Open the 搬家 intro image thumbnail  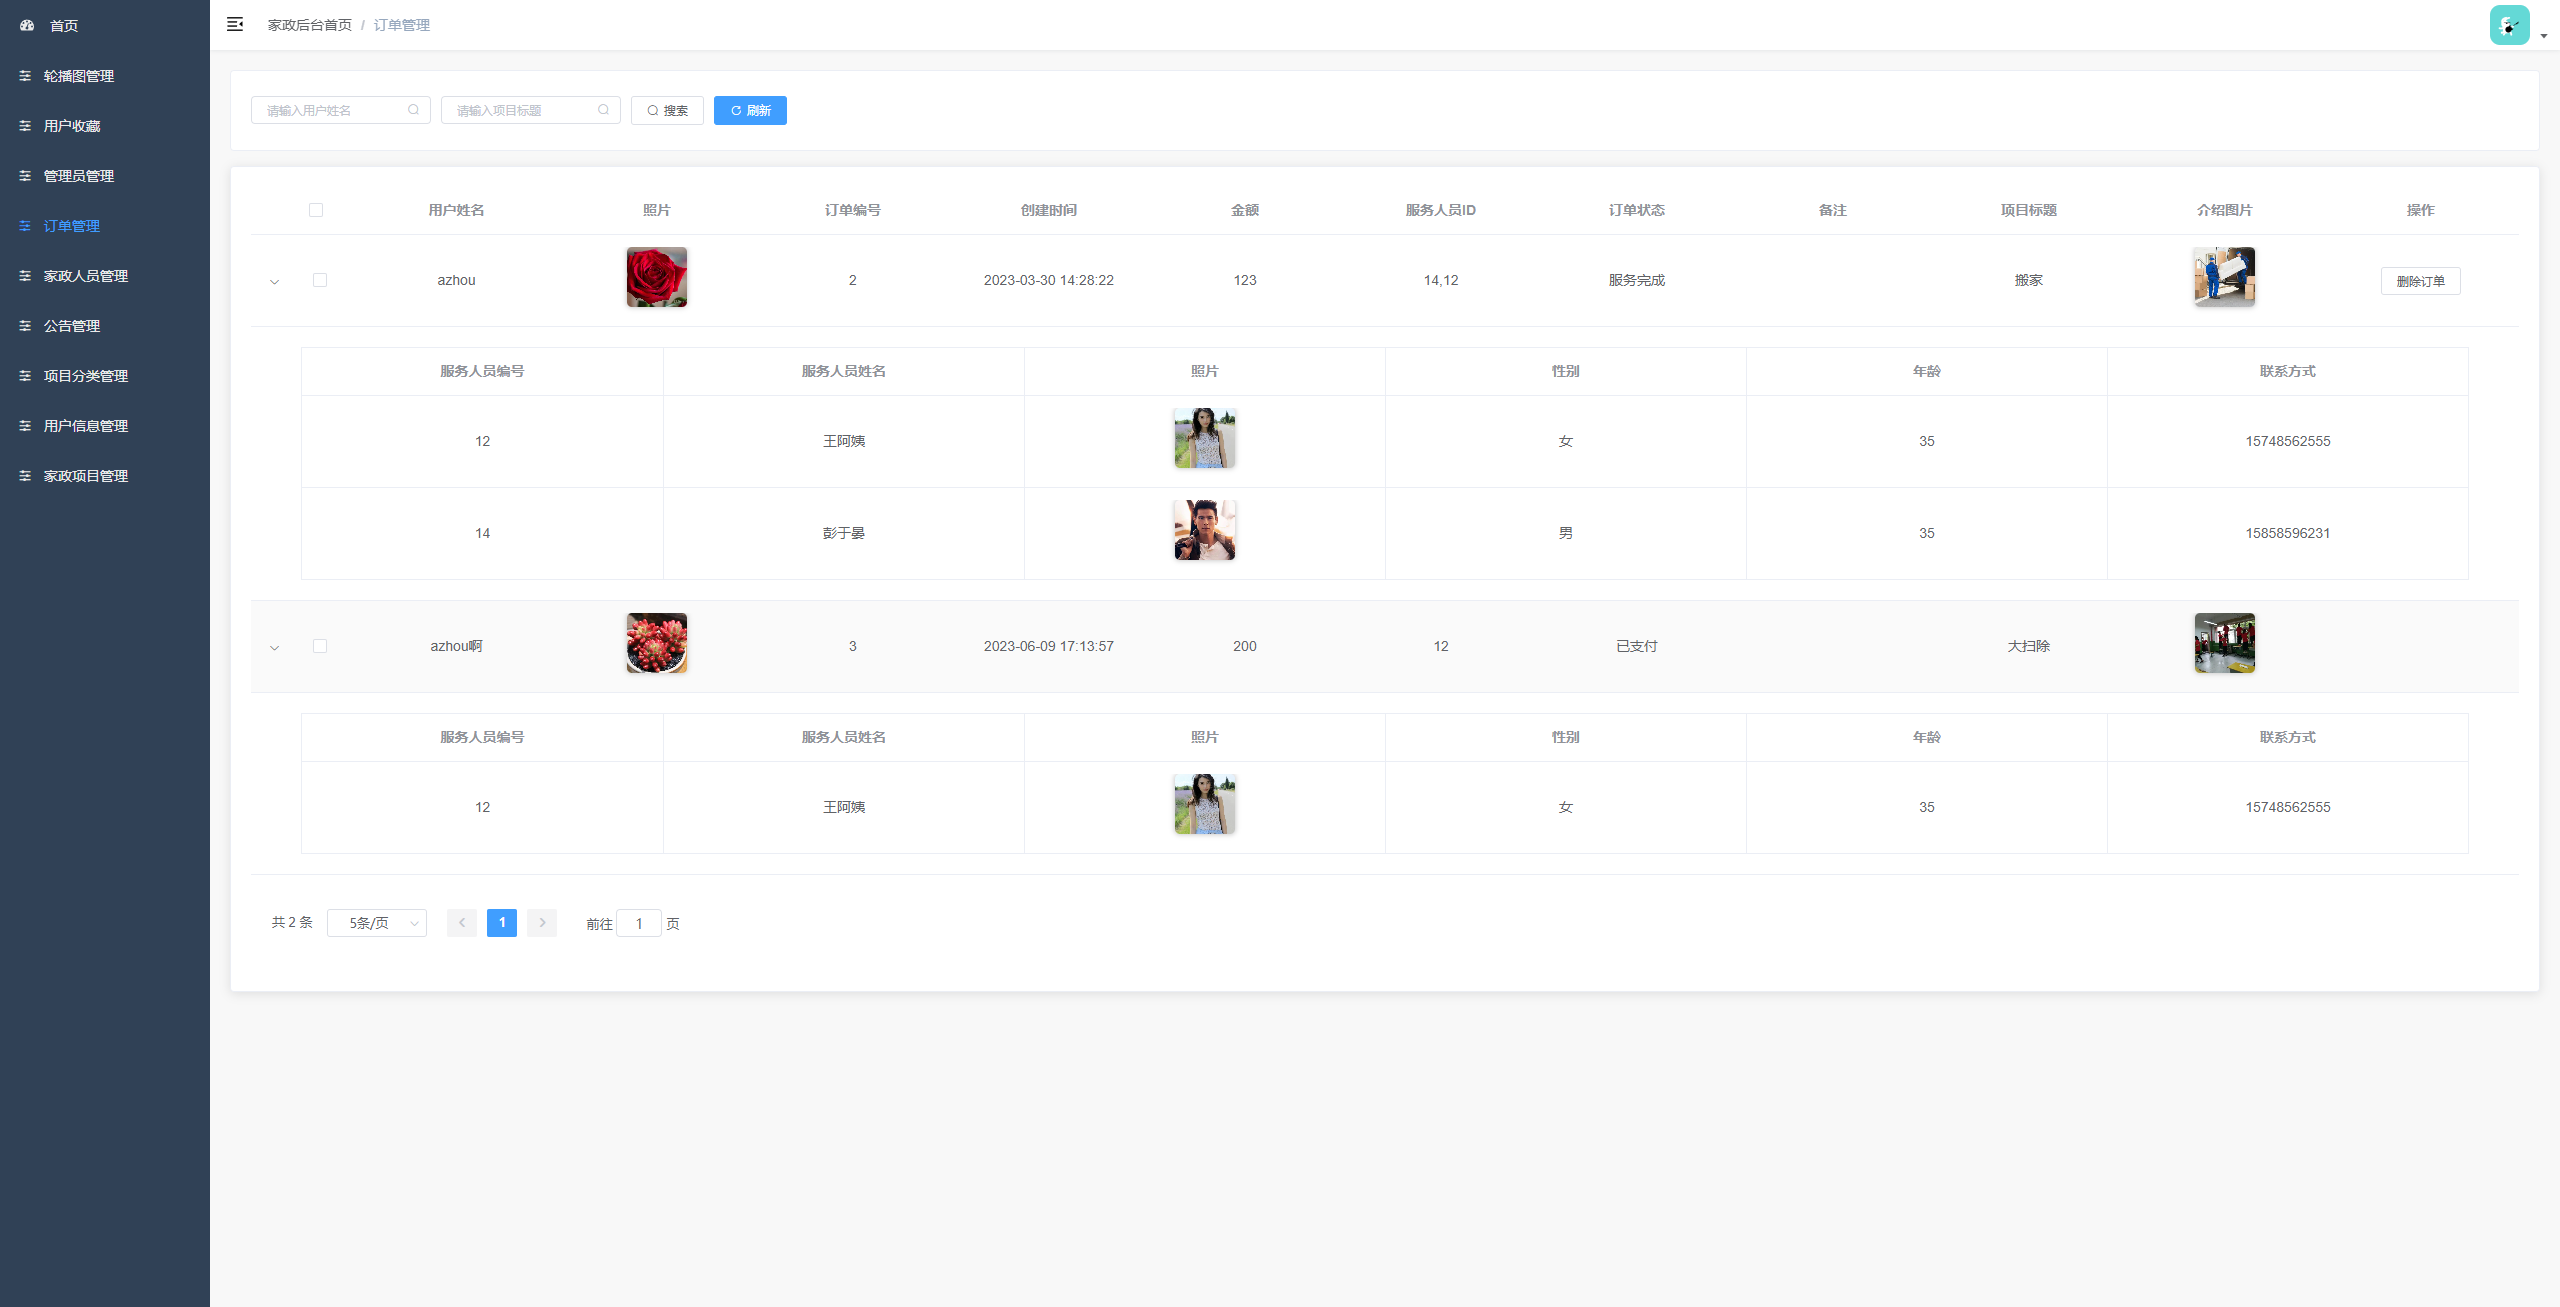tap(2224, 277)
